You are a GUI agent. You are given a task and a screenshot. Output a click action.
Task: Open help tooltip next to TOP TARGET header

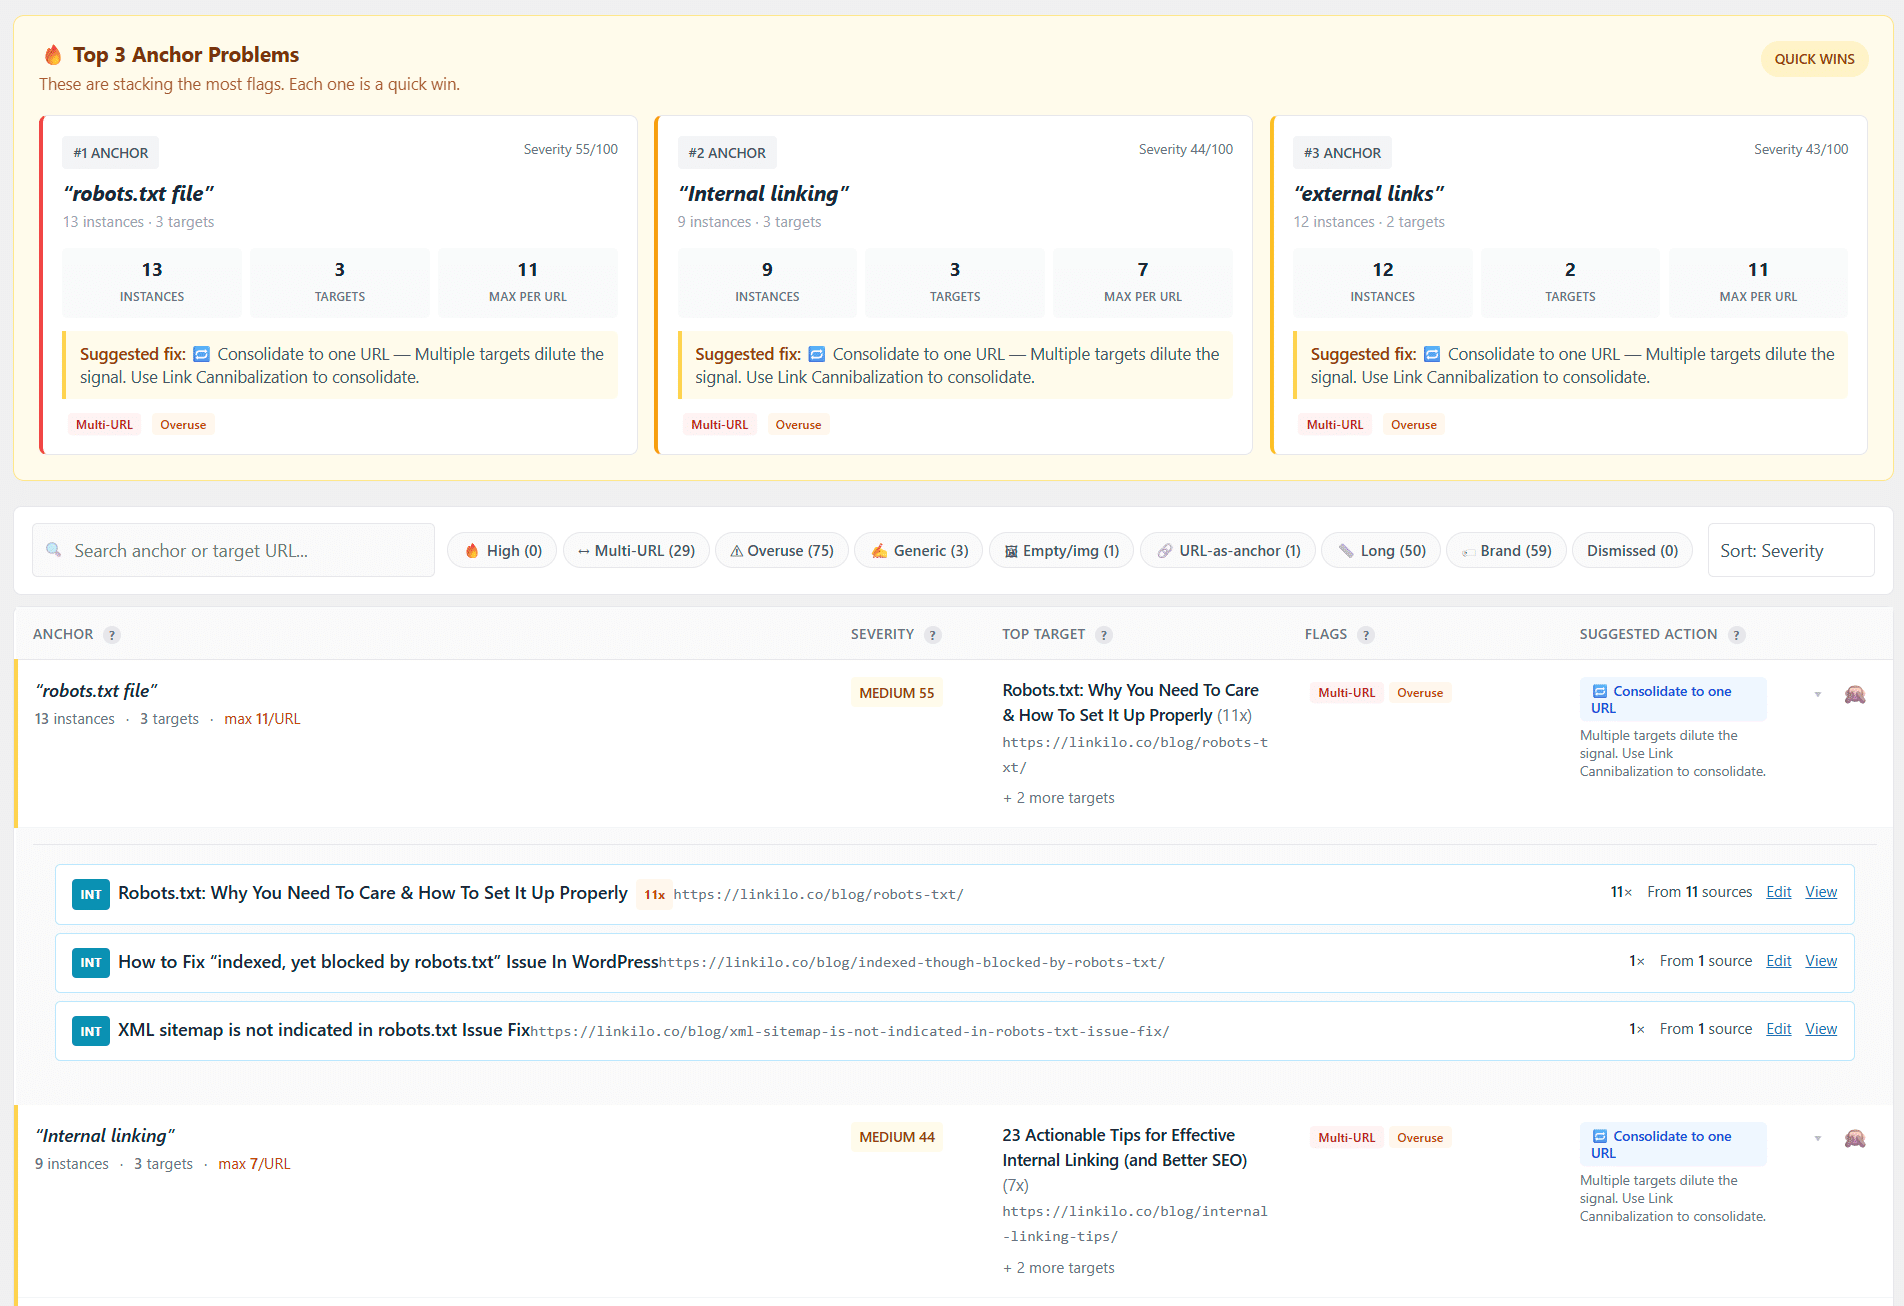1103,635
